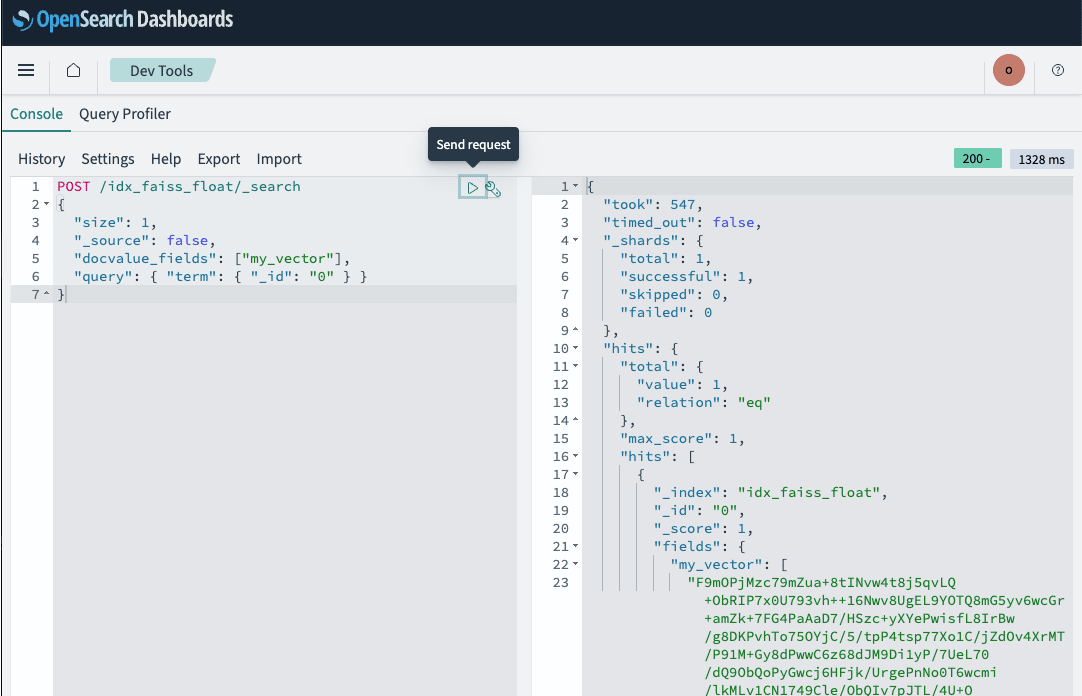Click the "successful": 1 response line
1082x696 pixels.
tap(686, 277)
